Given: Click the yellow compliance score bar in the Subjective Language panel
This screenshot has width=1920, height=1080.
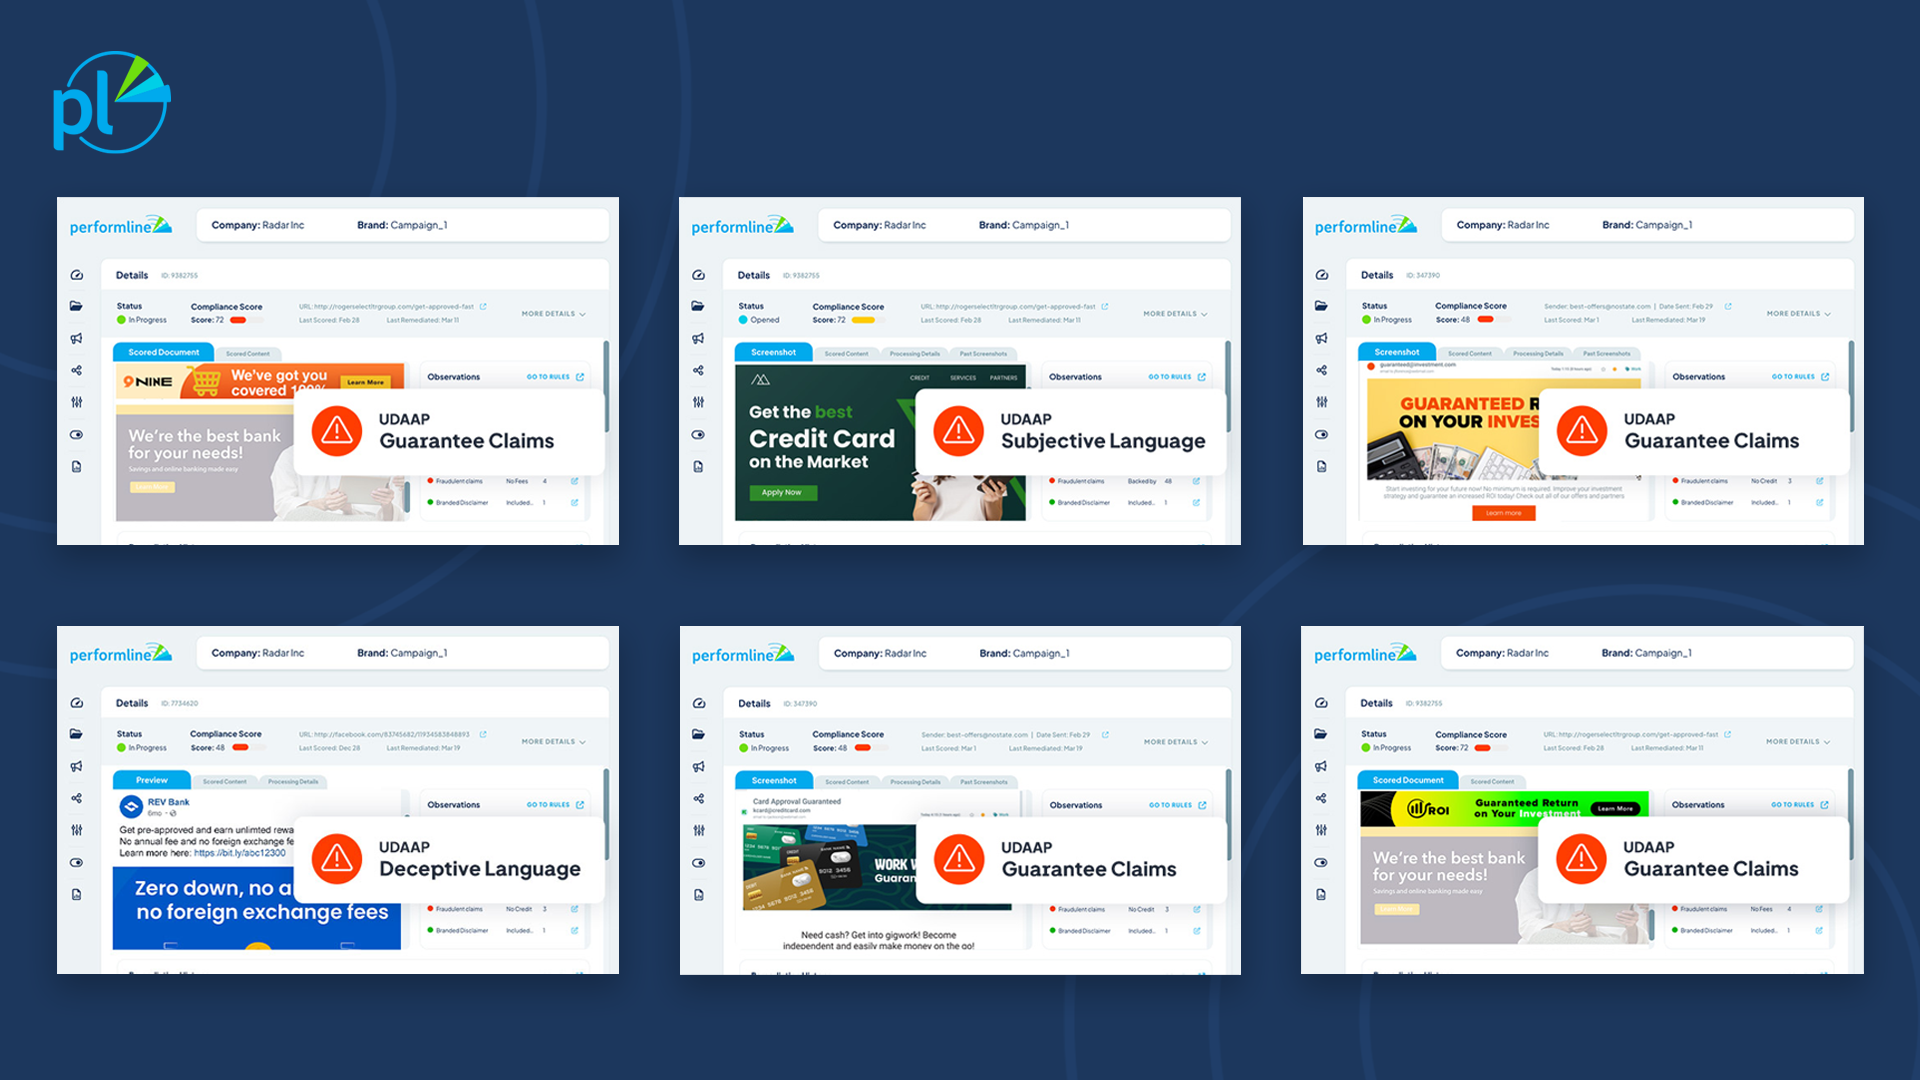Looking at the screenshot, I should click(x=863, y=320).
